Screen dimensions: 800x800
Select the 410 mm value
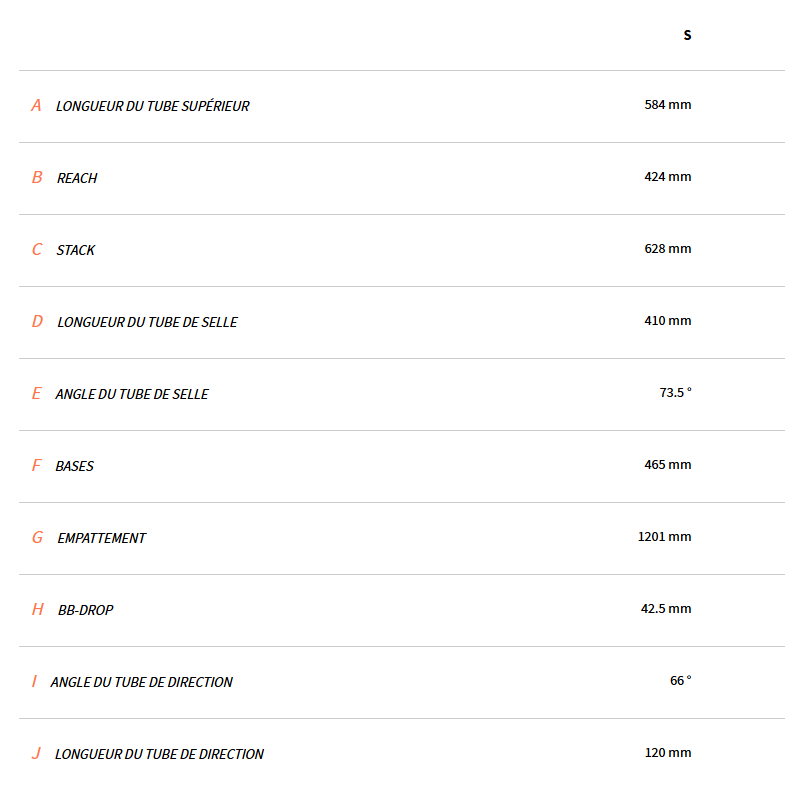tap(668, 320)
